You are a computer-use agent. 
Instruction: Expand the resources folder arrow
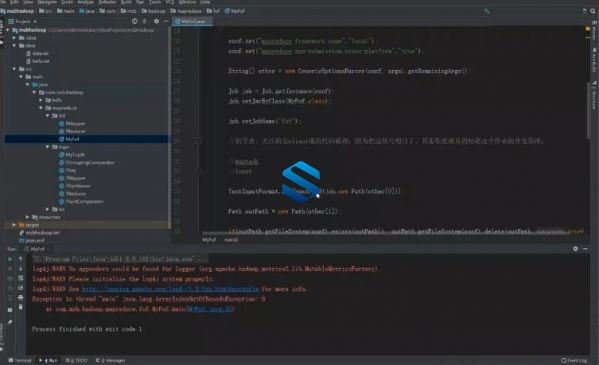pos(28,217)
